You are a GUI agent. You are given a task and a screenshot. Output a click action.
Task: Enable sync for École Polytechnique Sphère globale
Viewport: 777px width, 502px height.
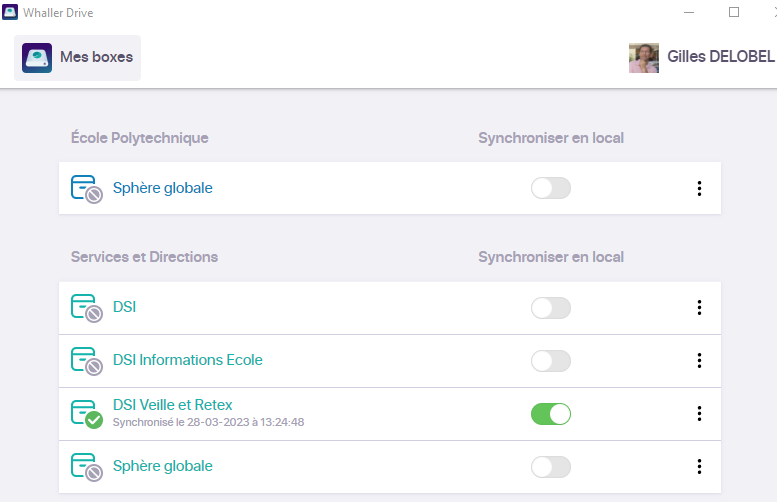[550, 188]
